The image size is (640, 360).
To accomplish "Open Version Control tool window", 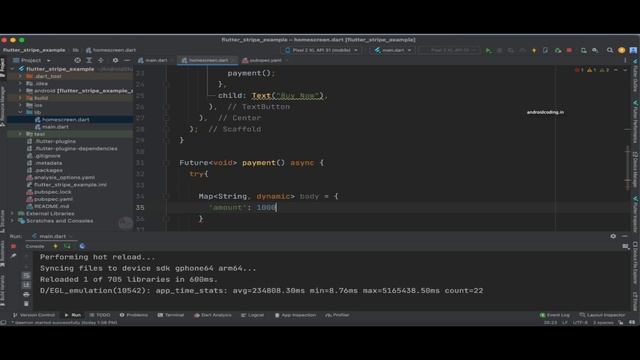I will click(33, 315).
